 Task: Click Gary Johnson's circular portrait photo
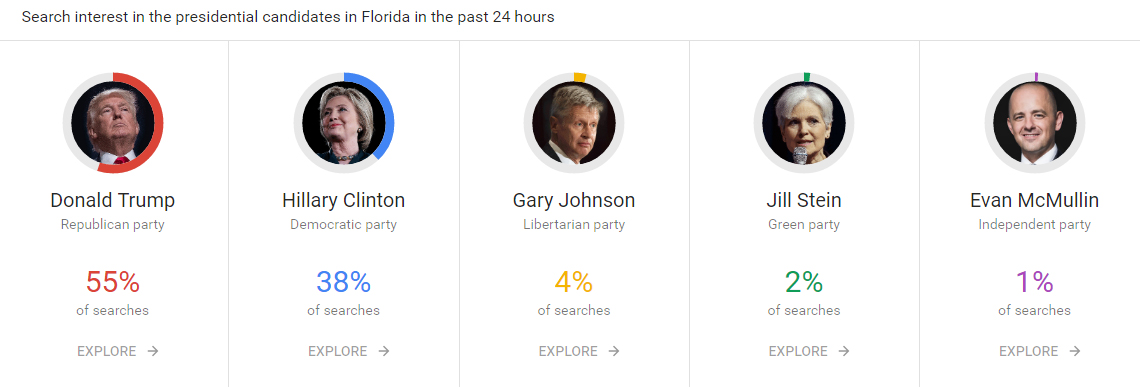574,123
